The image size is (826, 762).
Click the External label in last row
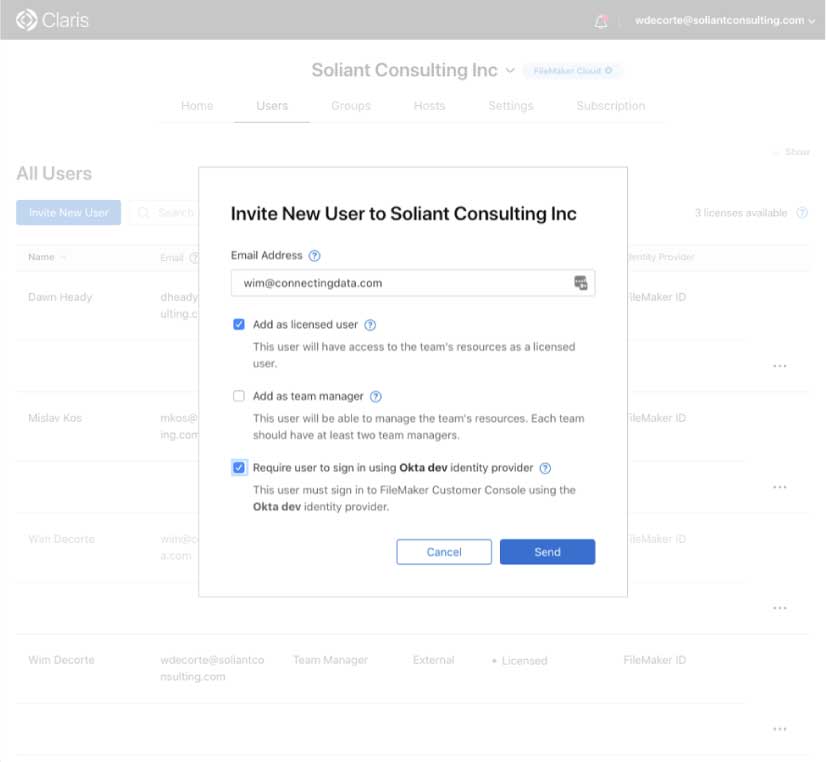point(434,660)
